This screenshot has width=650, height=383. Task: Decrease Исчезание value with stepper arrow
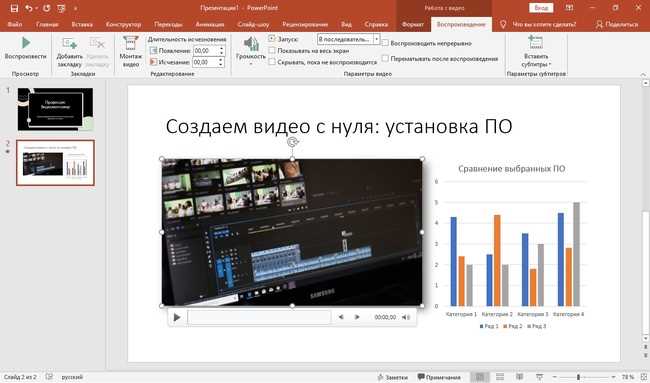[221, 65]
